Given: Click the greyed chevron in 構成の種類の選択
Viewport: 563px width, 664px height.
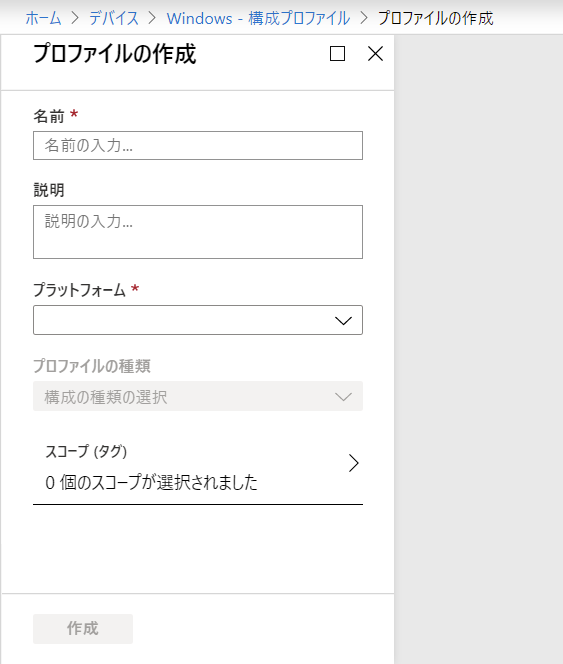Looking at the screenshot, I should (x=343, y=397).
